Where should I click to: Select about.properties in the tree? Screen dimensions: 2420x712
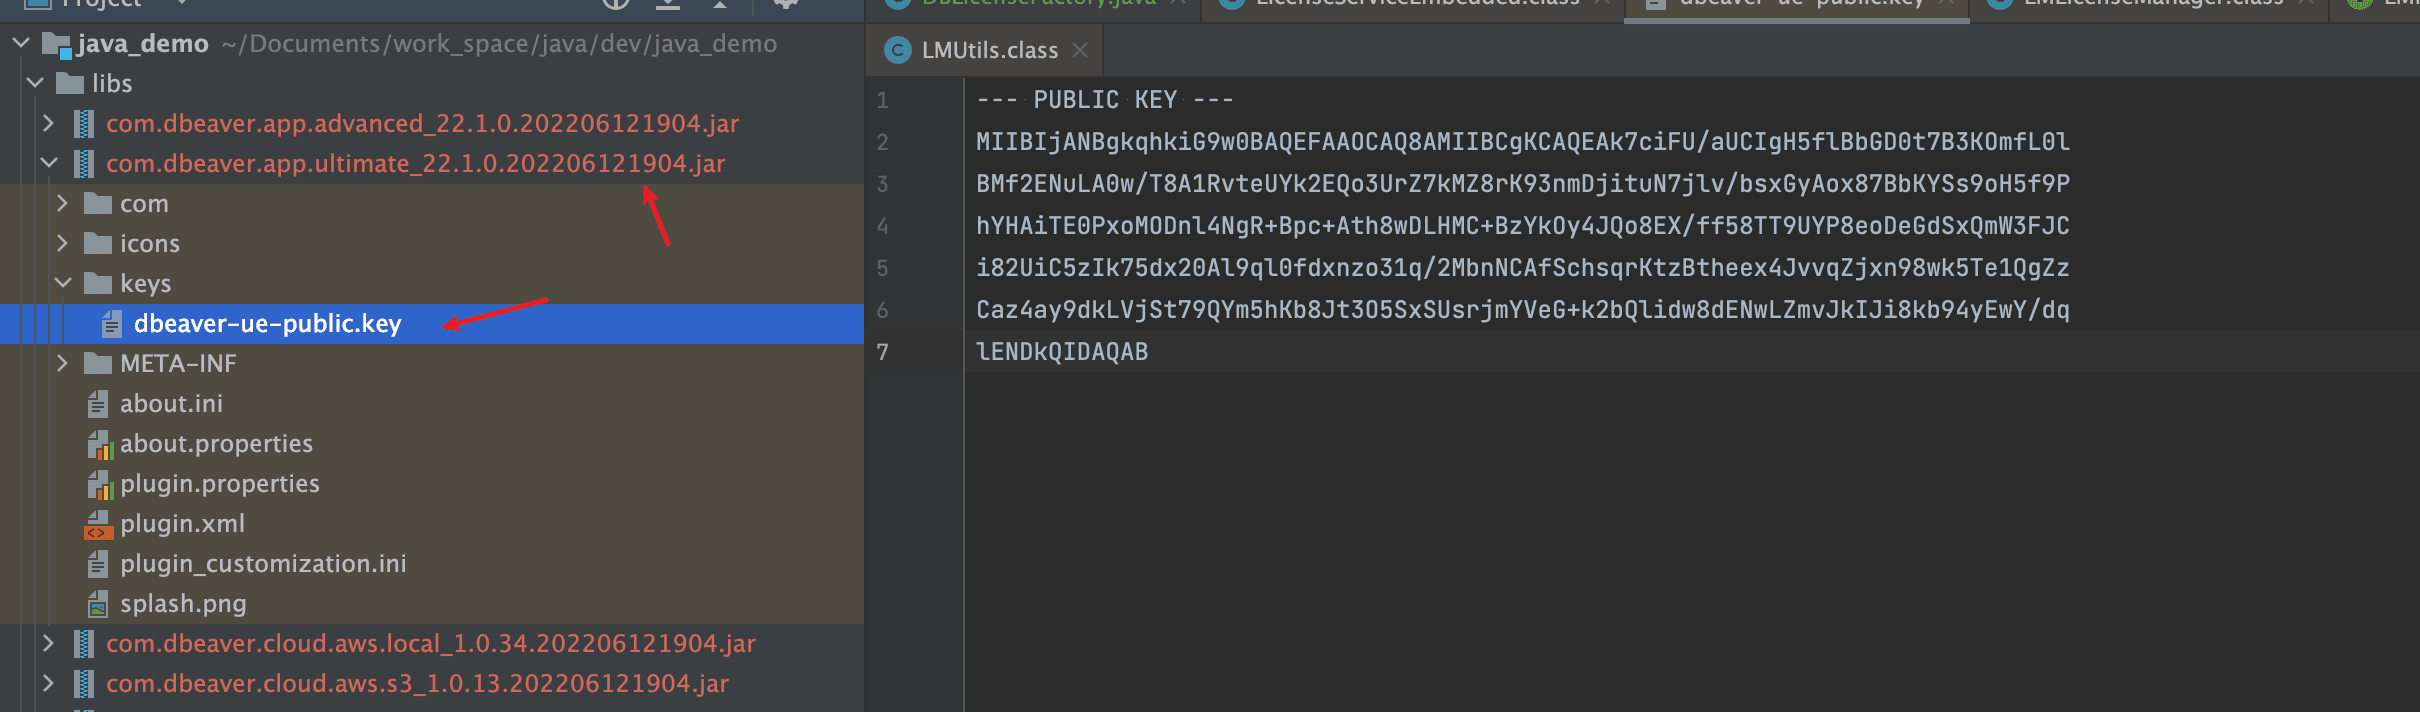pyautogui.click(x=216, y=444)
